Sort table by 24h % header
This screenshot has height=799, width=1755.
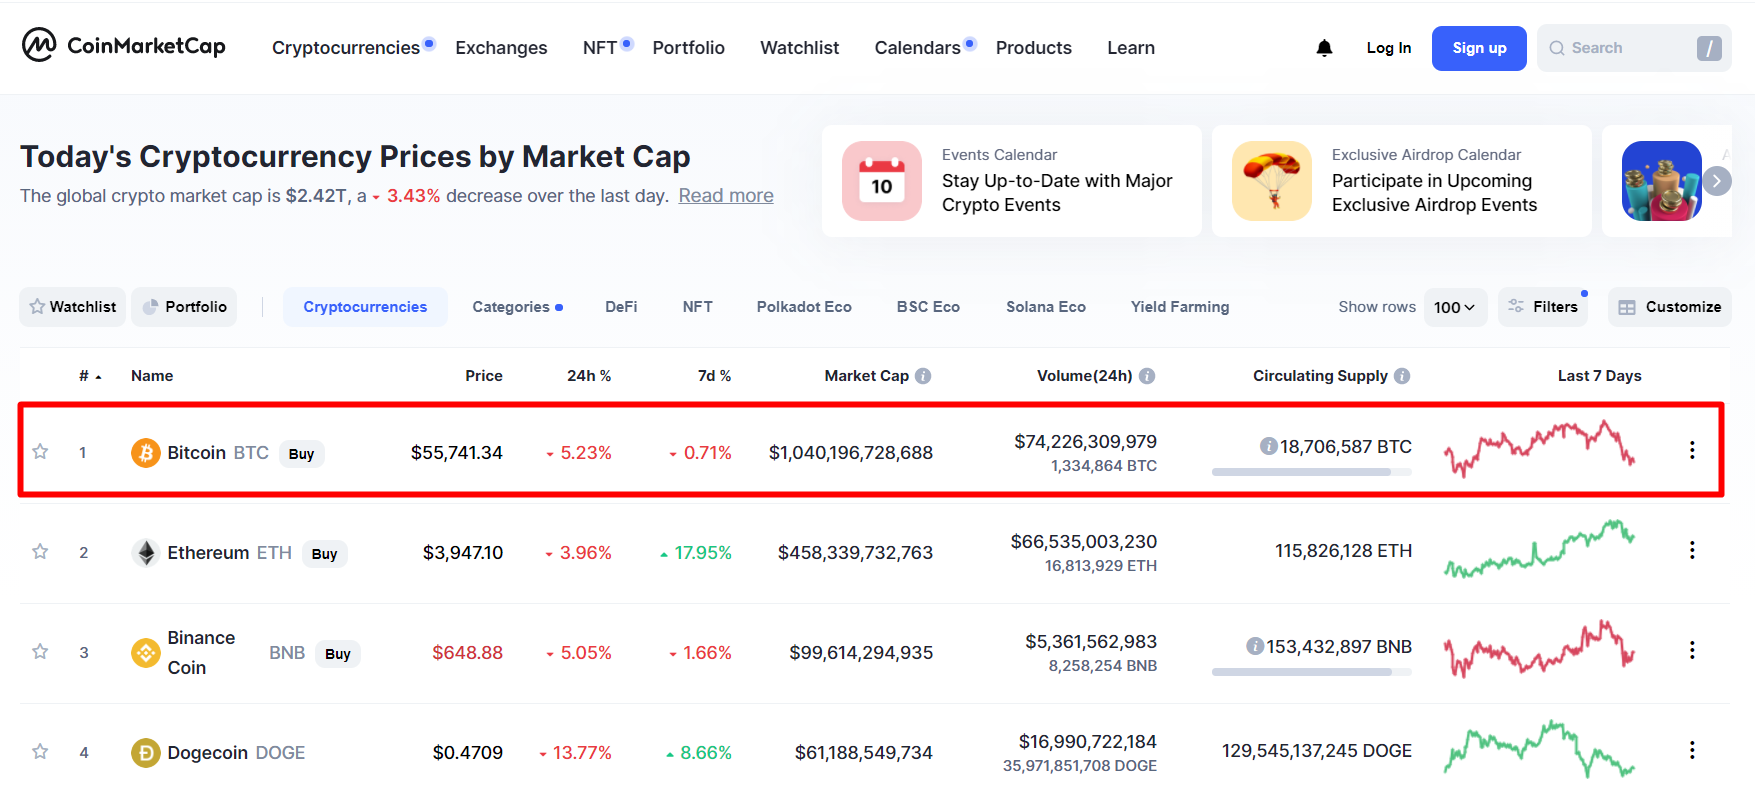[589, 376]
